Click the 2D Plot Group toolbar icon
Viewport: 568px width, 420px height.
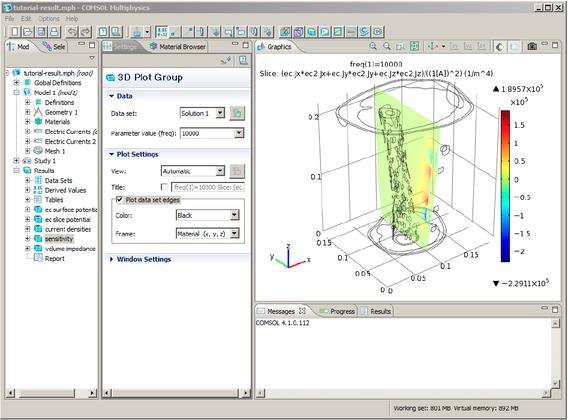tap(325, 32)
